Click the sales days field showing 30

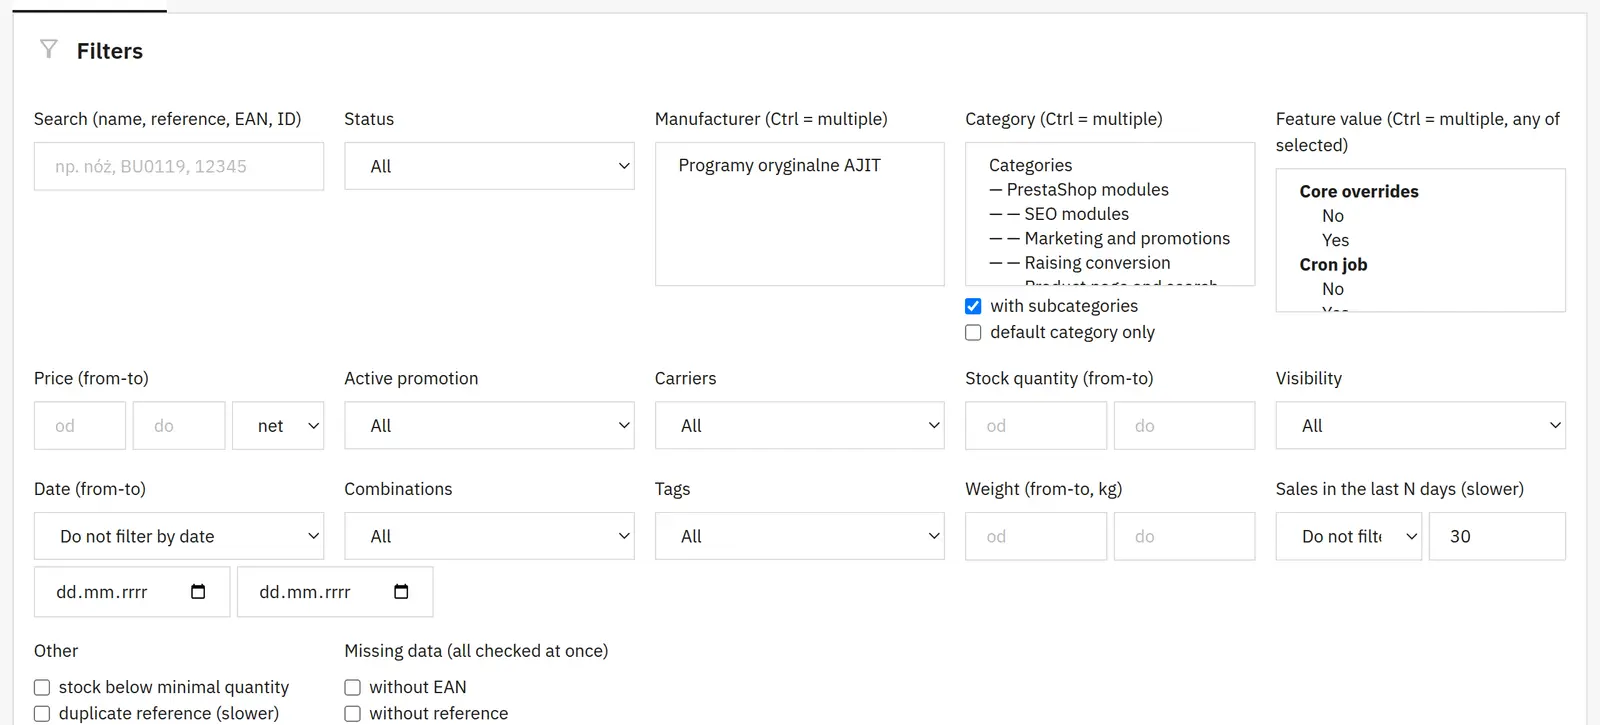click(1497, 536)
